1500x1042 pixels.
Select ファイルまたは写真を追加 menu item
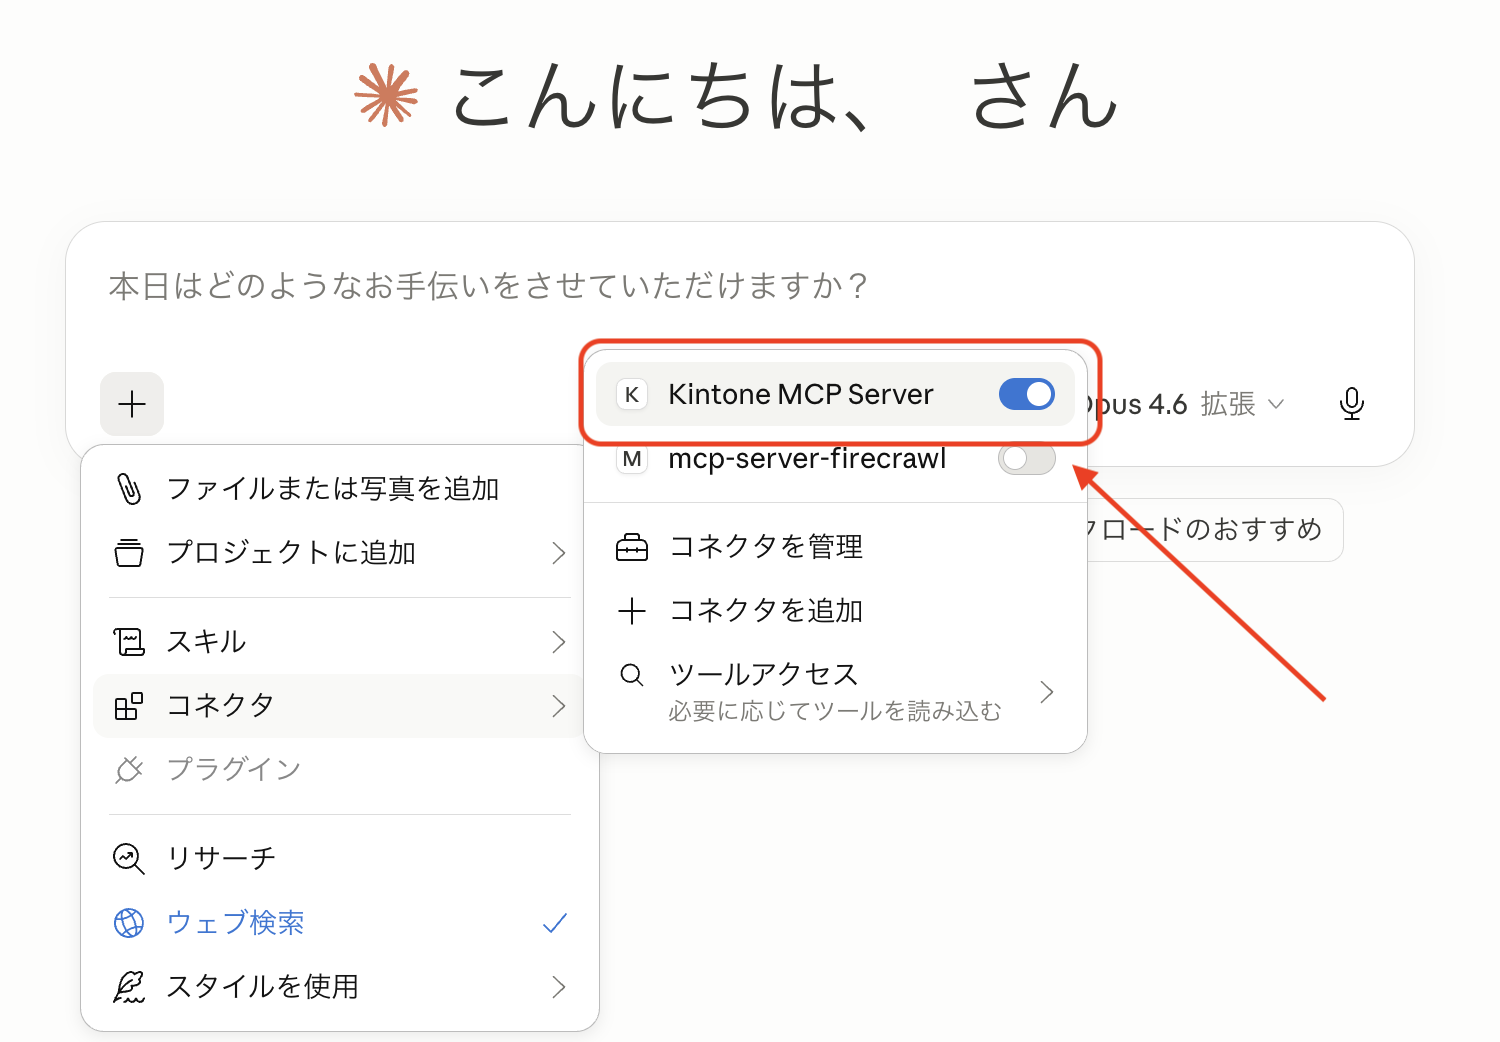pyautogui.click(x=339, y=489)
